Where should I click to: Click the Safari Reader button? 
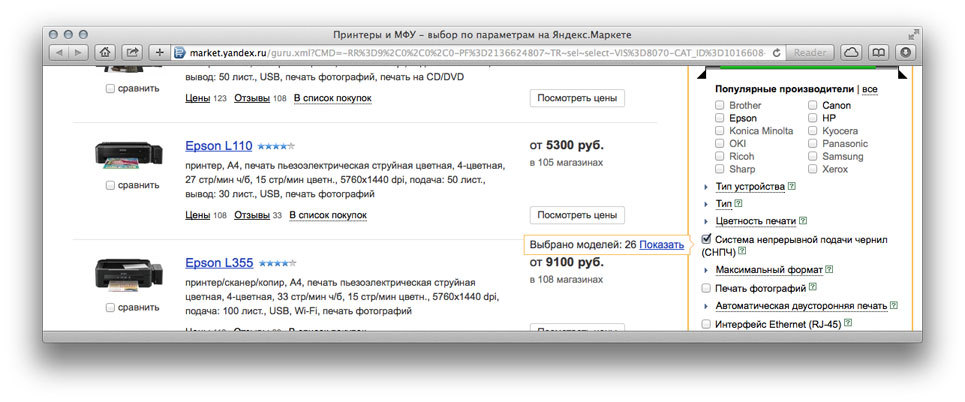click(810, 52)
